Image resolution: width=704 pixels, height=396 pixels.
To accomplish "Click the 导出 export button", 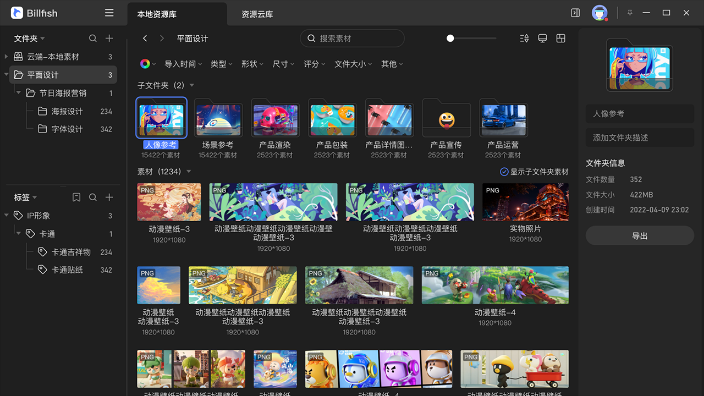I will tap(640, 236).
